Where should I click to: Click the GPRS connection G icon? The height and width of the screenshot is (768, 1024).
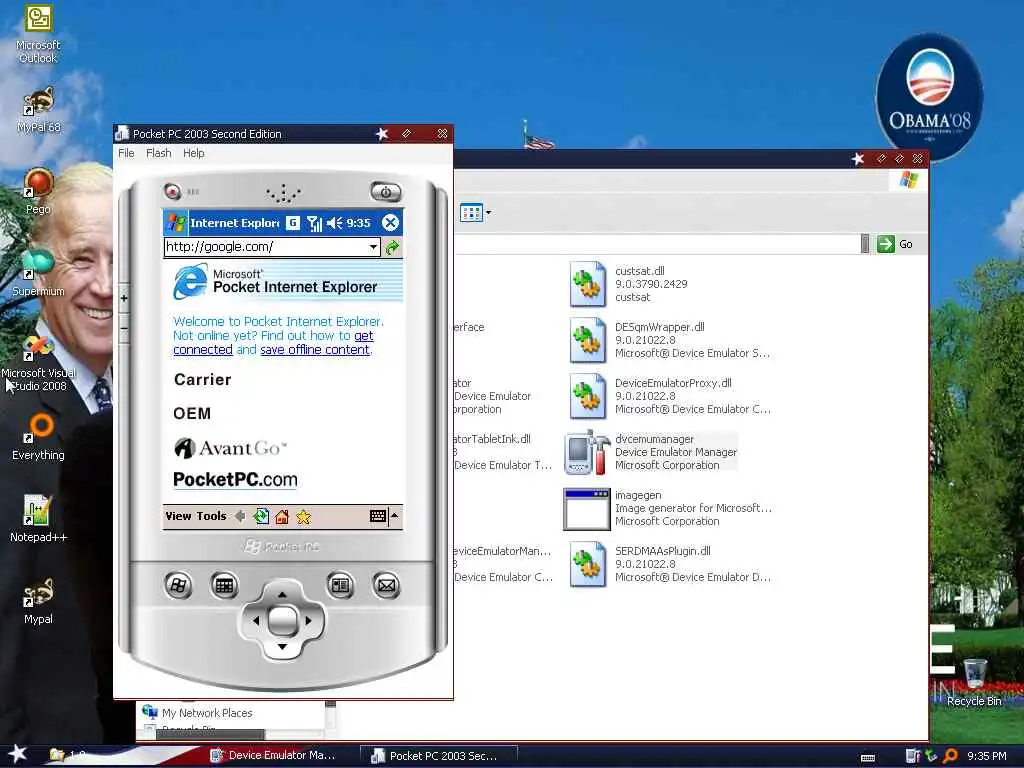pos(293,223)
